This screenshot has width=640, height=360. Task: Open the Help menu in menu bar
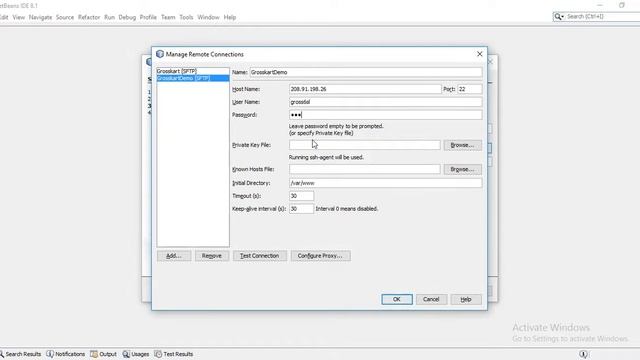tap(230, 17)
